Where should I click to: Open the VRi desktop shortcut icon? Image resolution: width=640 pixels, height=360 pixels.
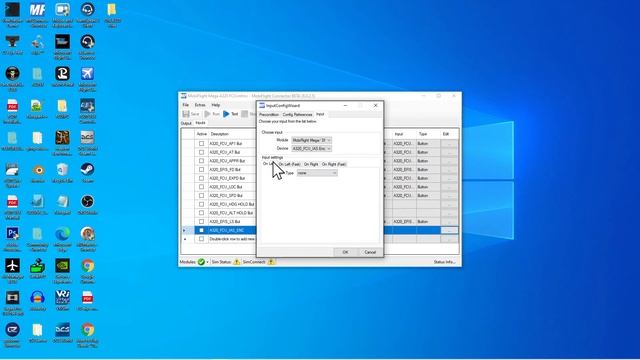[x=62, y=298]
